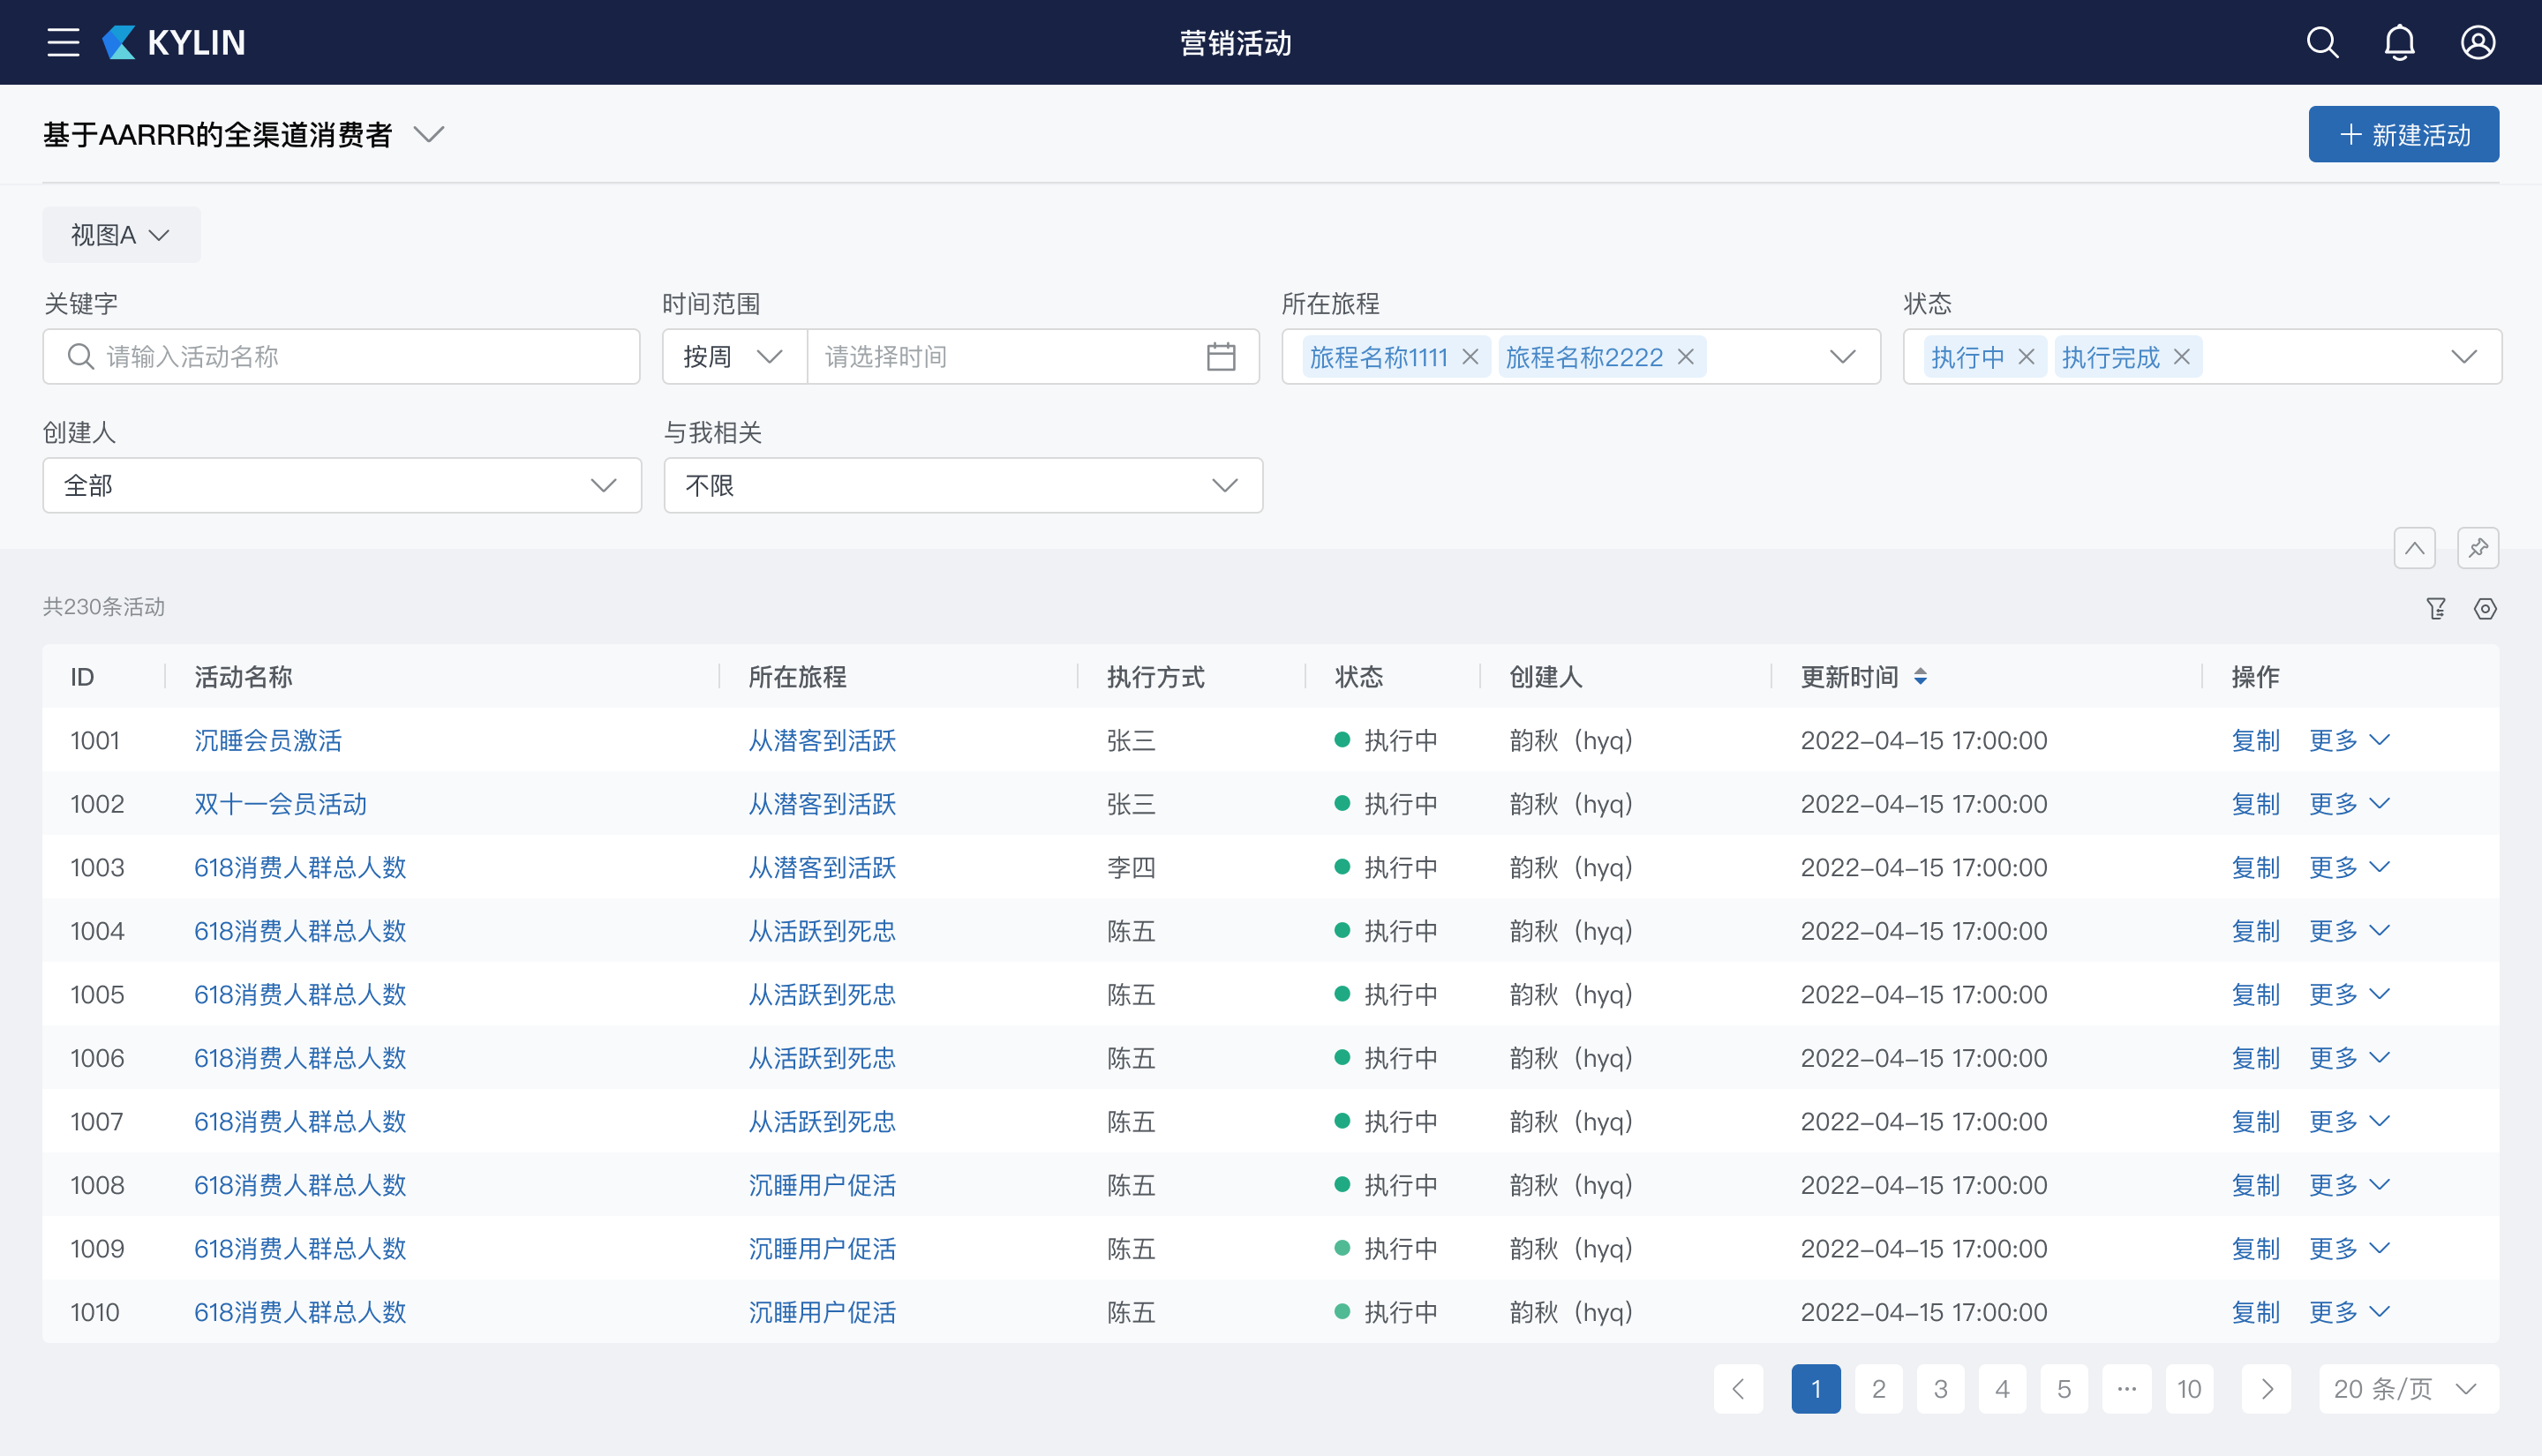Image resolution: width=2542 pixels, height=1456 pixels.
Task: Remove the 执行完成 status tag
Action: pos(2182,356)
